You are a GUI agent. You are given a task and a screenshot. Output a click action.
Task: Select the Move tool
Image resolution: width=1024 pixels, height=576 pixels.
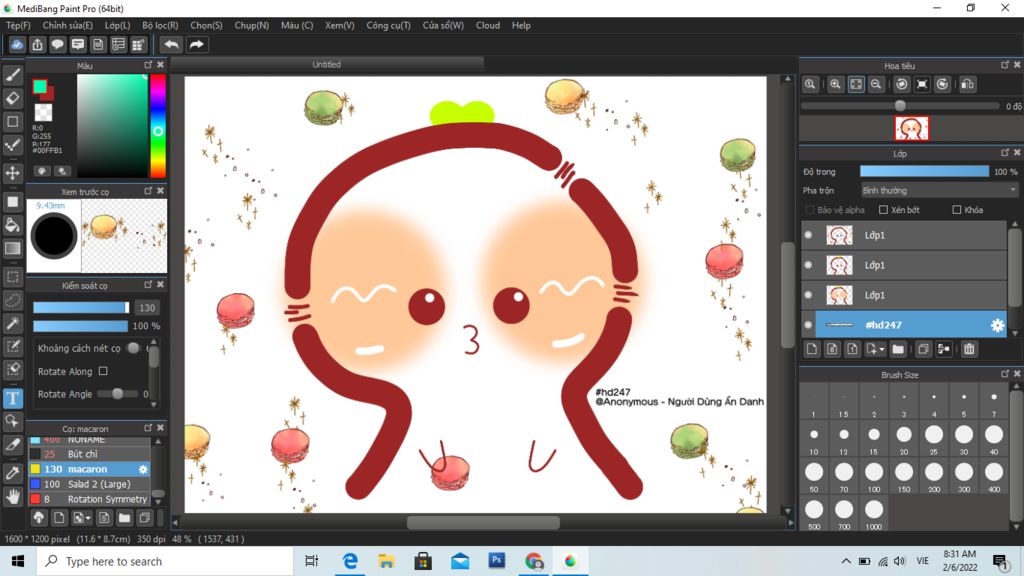[12, 173]
